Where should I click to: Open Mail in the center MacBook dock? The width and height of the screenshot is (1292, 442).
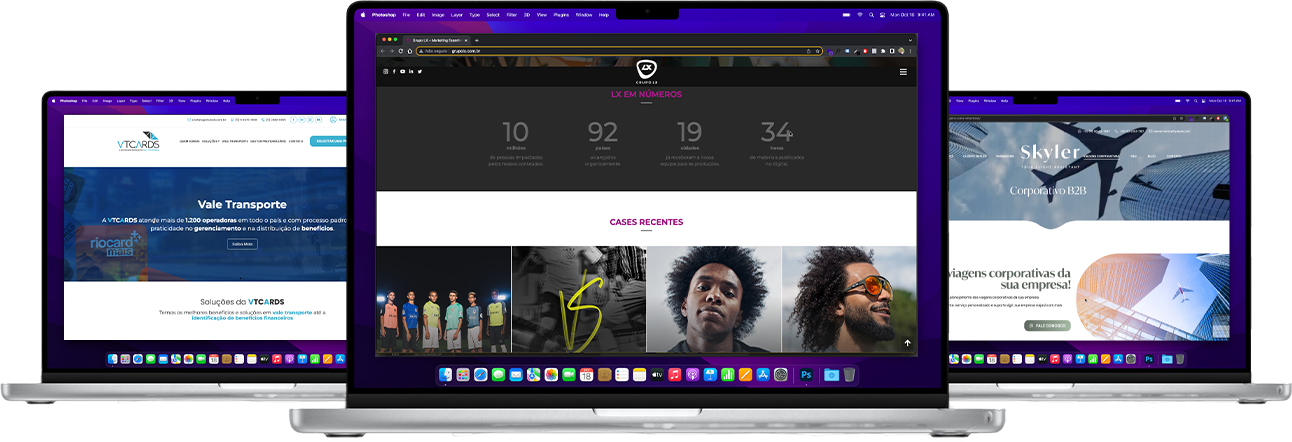pyautogui.click(x=516, y=375)
